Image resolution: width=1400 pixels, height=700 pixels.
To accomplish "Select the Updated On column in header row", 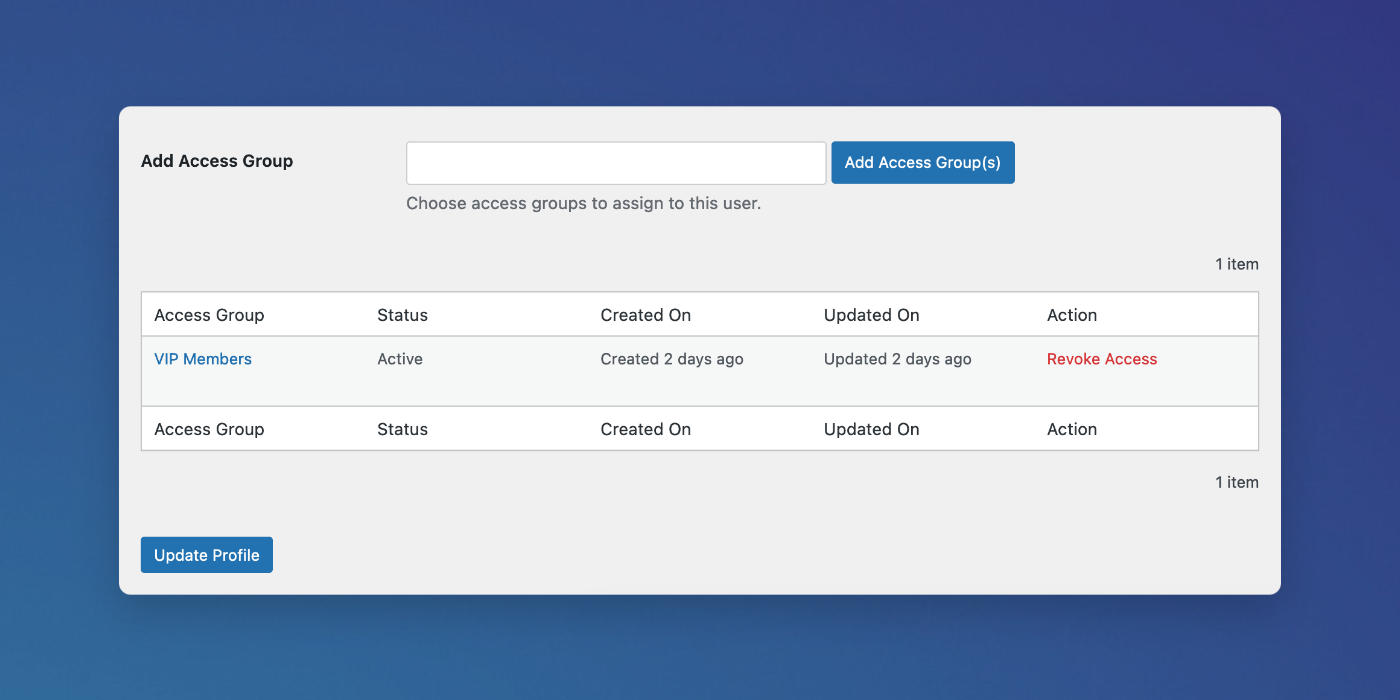I will (871, 315).
